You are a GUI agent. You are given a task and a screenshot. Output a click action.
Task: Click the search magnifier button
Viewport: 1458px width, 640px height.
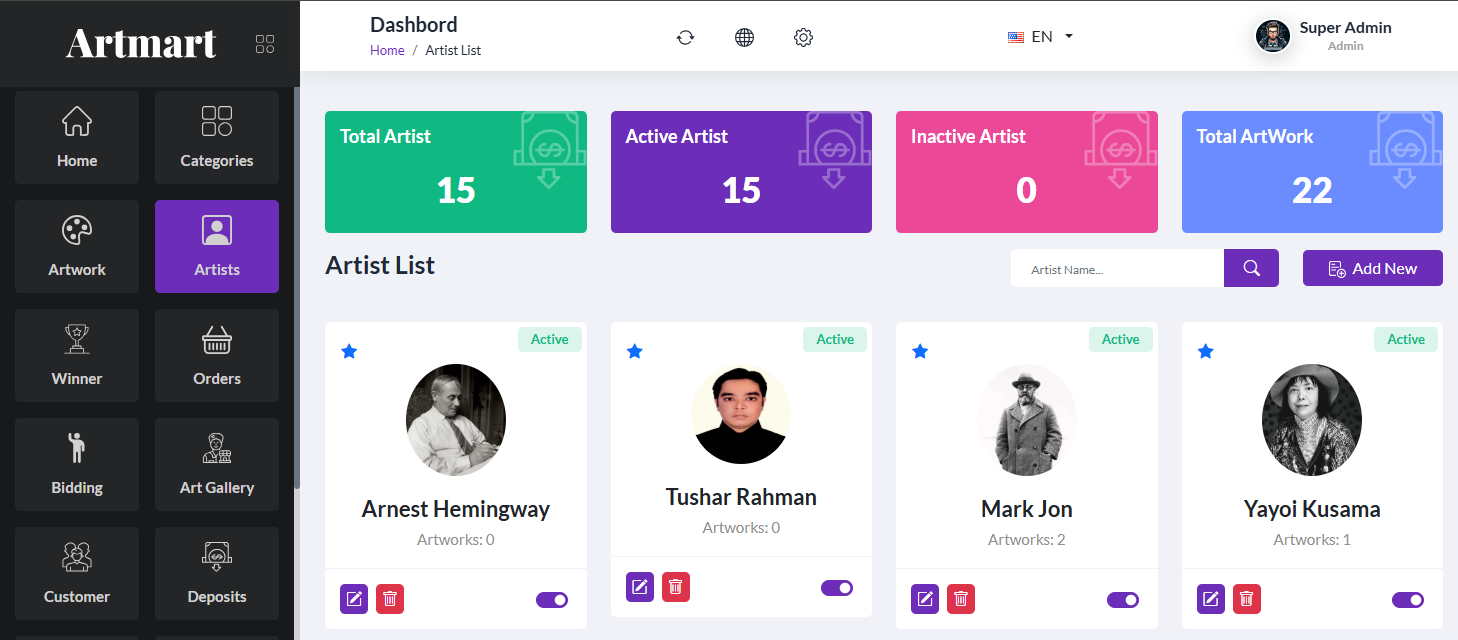1251,268
